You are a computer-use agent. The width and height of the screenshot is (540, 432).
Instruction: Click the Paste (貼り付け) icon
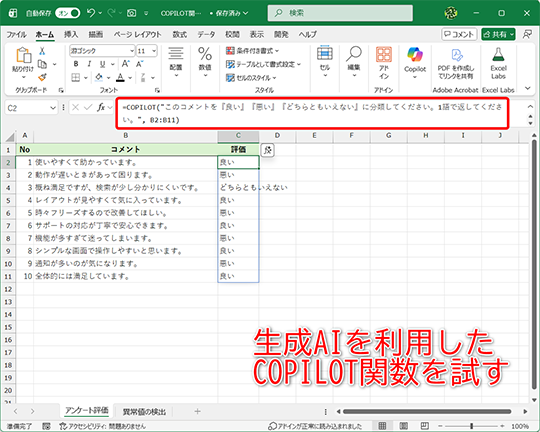(23, 56)
